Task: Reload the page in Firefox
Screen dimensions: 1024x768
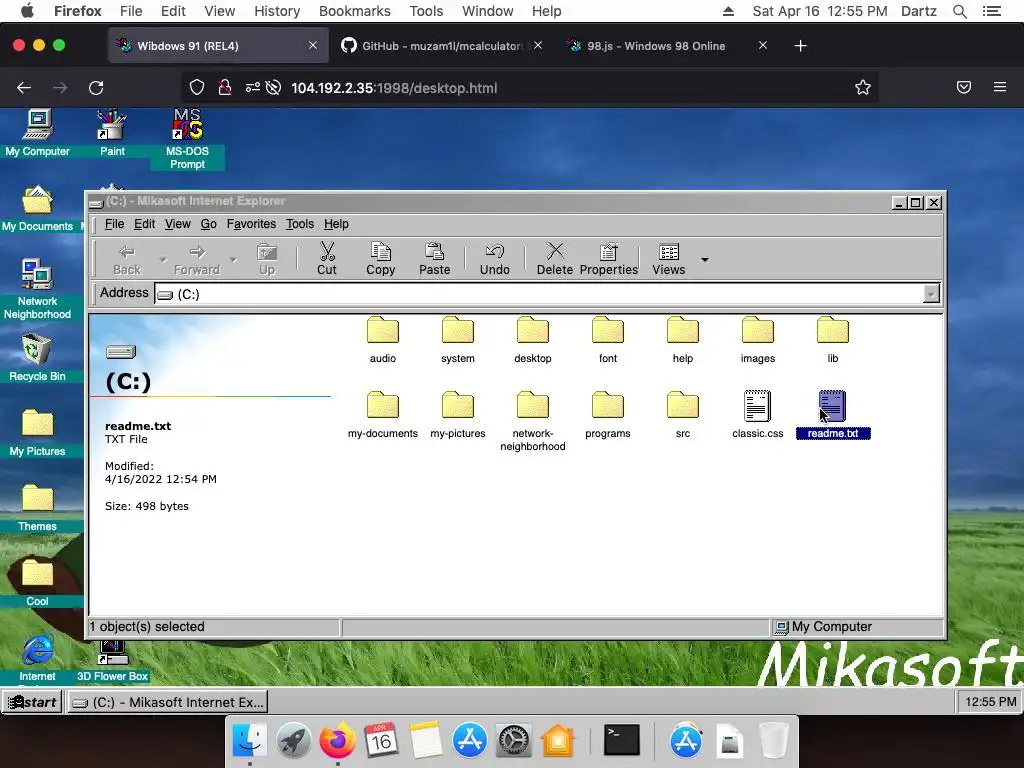Action: (96, 88)
